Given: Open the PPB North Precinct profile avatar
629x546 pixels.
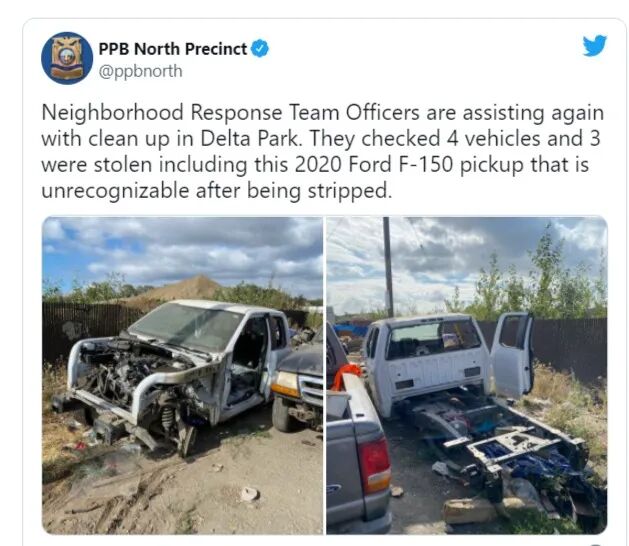Looking at the screenshot, I should [67, 58].
